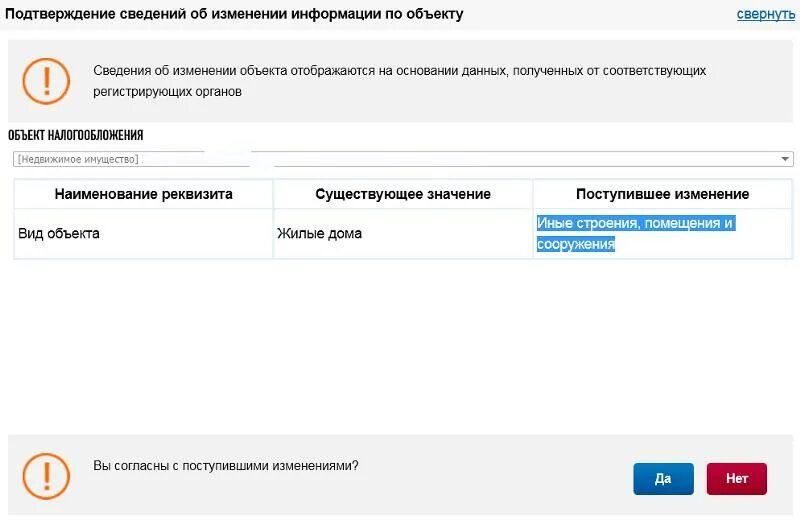Click the Жилые дома existing value cell

(403, 234)
